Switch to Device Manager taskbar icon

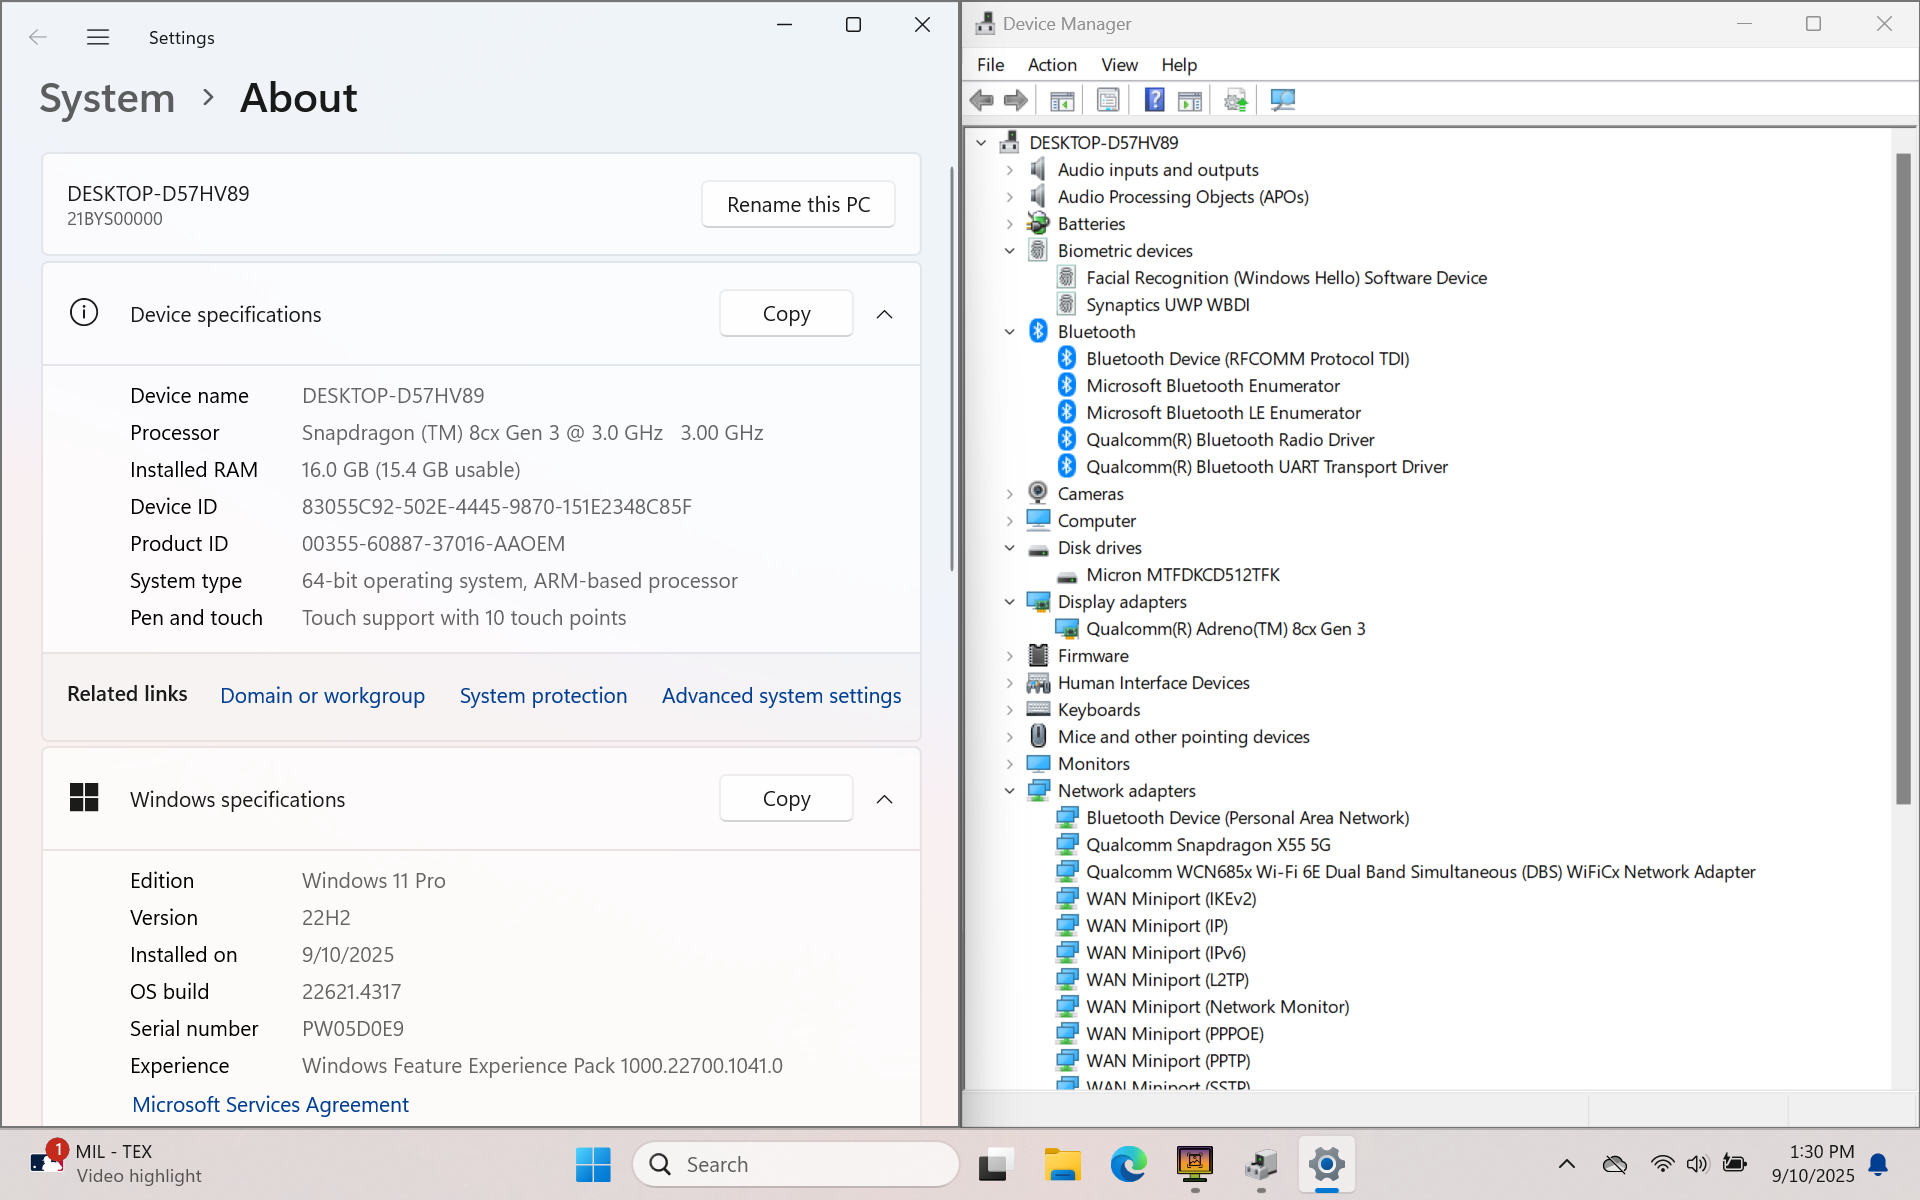tap(1261, 1164)
